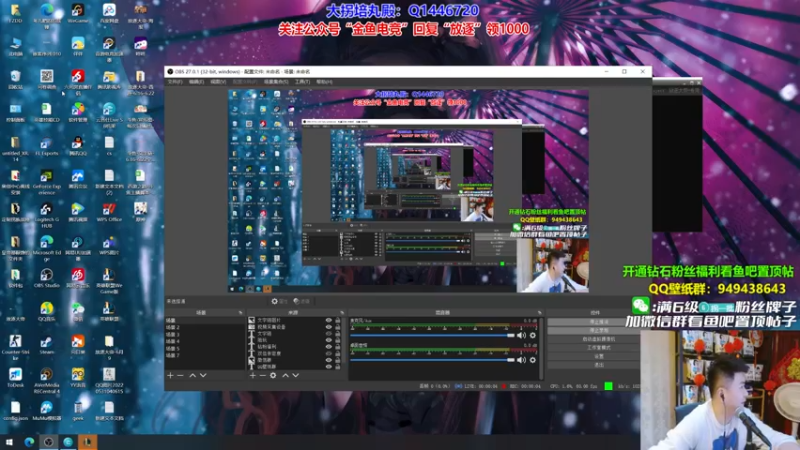Click 属性 properties button above Scenes

280,302
